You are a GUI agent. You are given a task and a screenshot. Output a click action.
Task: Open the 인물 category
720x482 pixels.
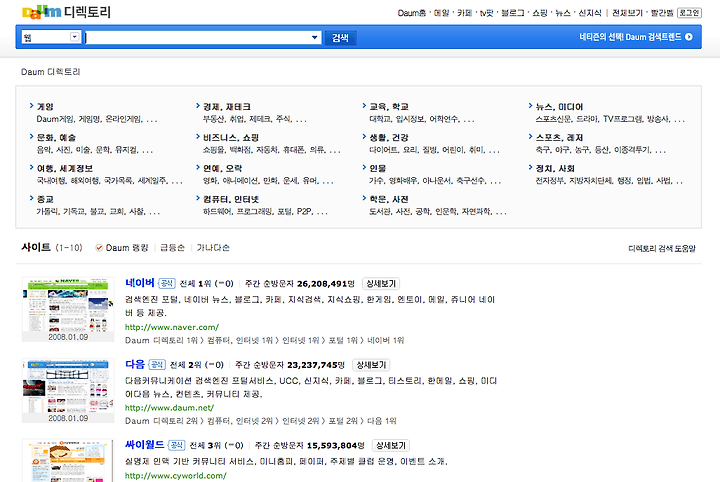click(x=378, y=168)
